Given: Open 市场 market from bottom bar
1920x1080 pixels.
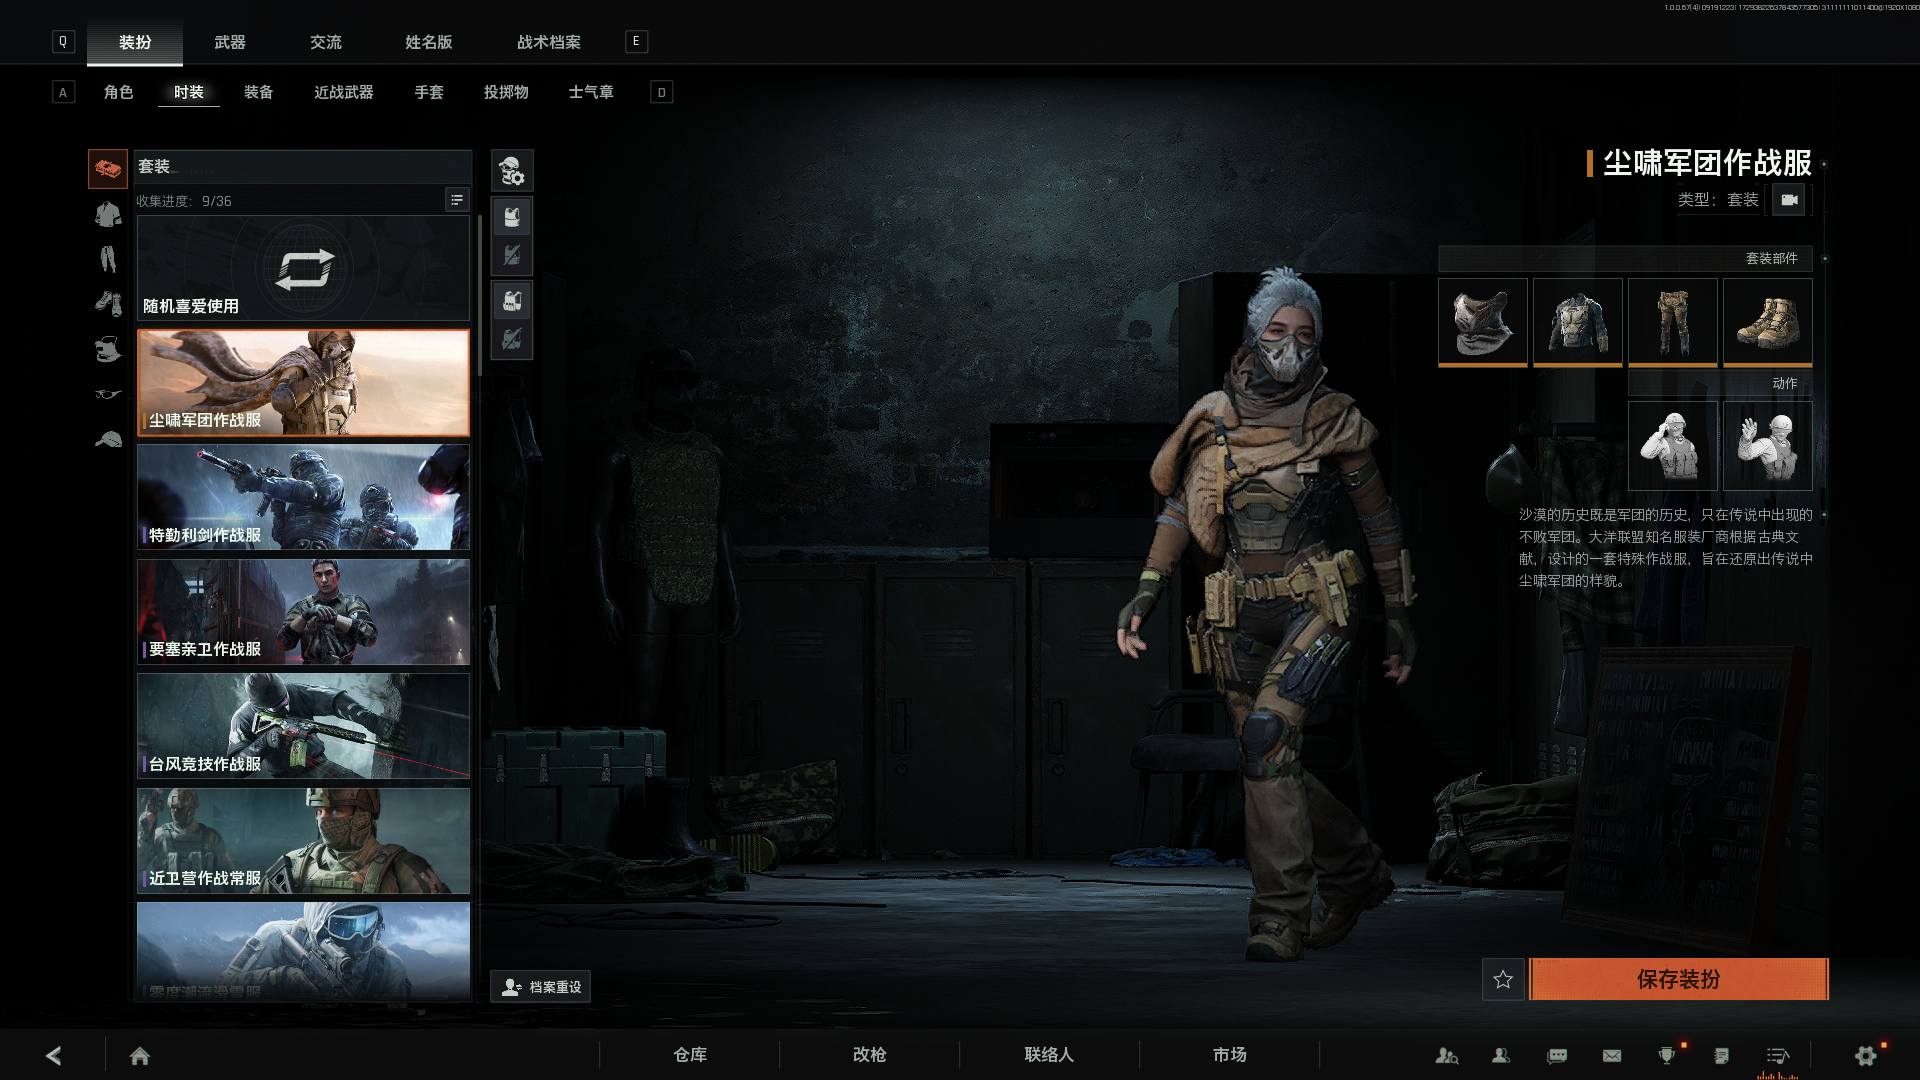Looking at the screenshot, I should [x=1230, y=1055].
